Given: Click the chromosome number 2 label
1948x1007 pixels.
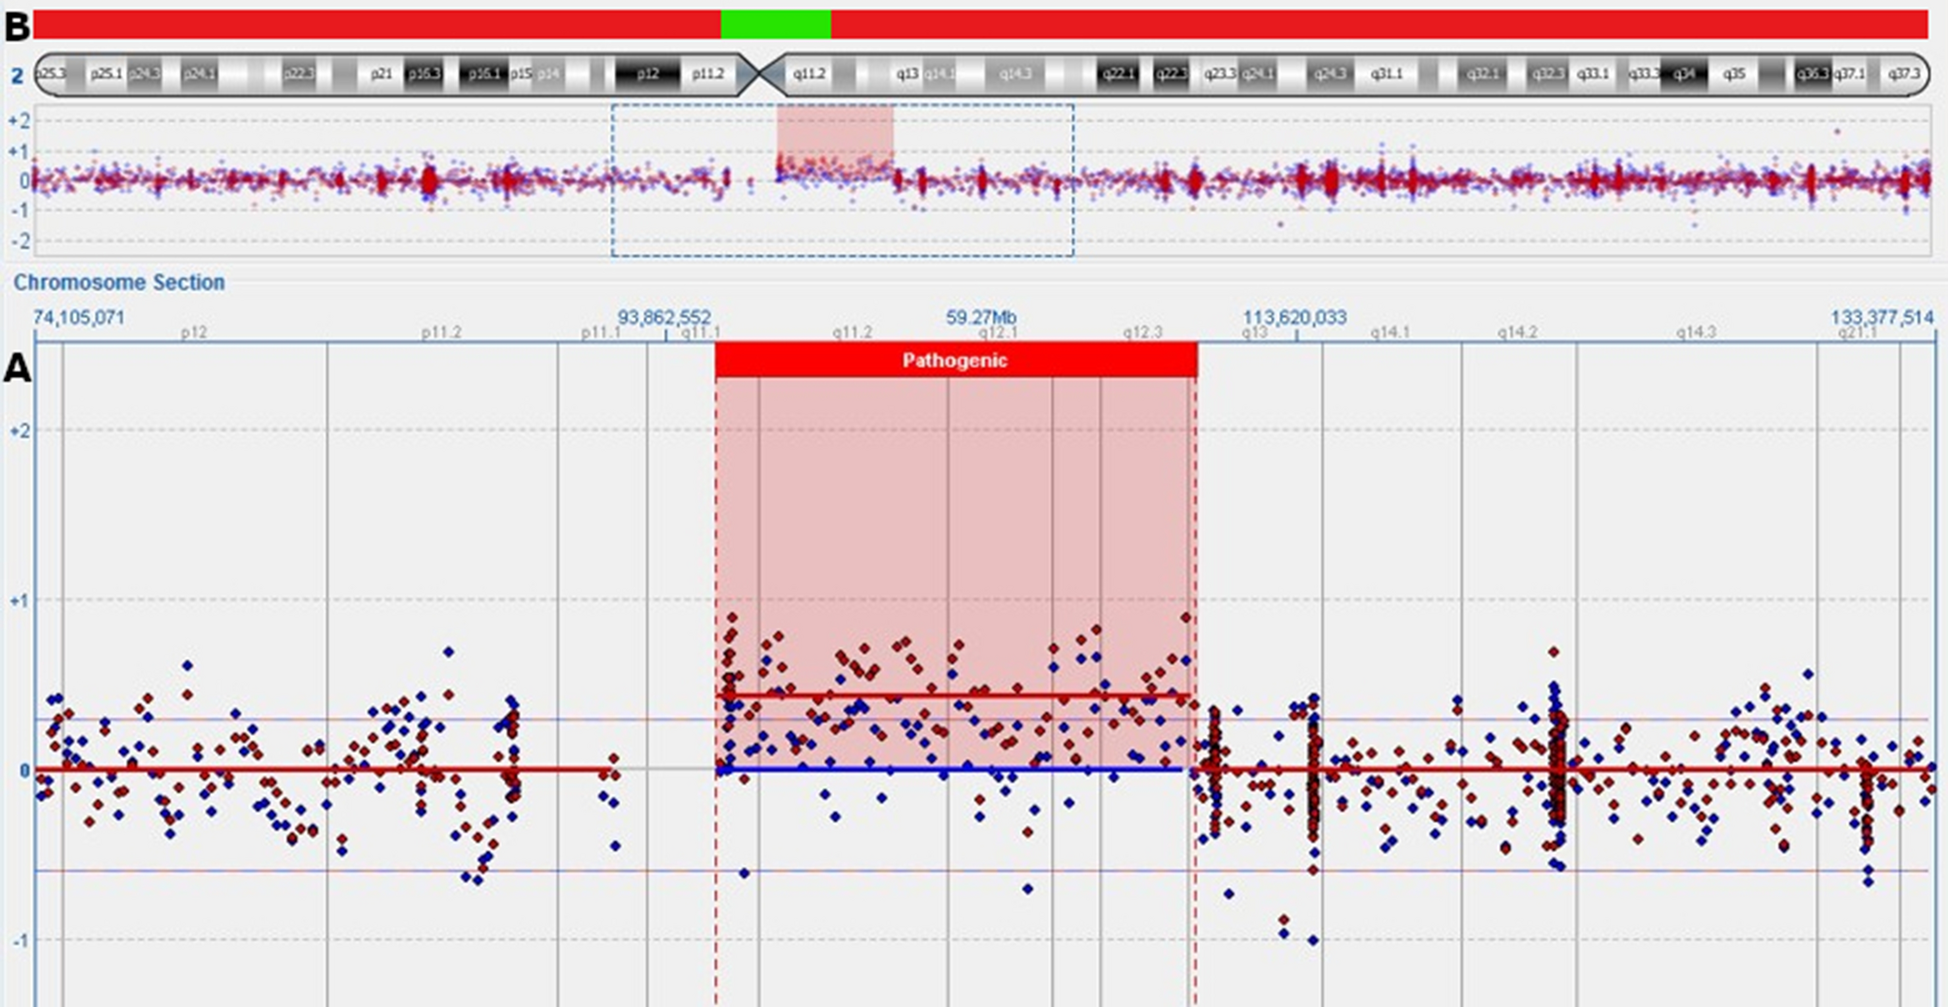Looking at the screenshot, I should (x=17, y=75).
